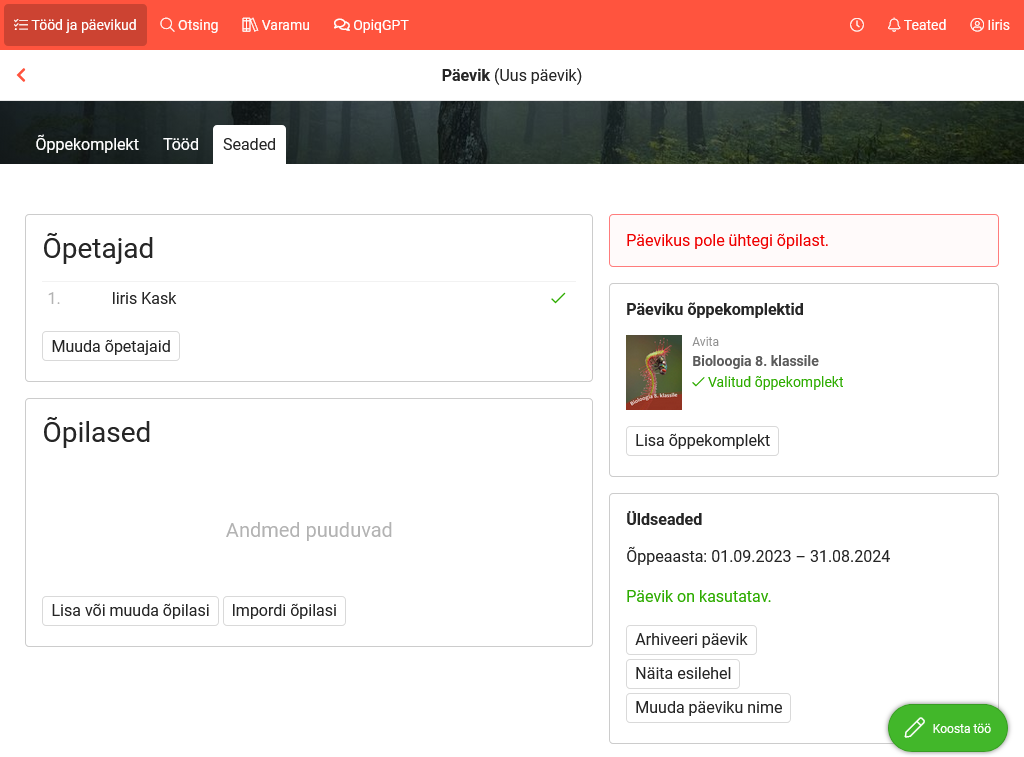Click Impordi õpilasi button
Screen dimensions: 1024x757
[284, 610]
